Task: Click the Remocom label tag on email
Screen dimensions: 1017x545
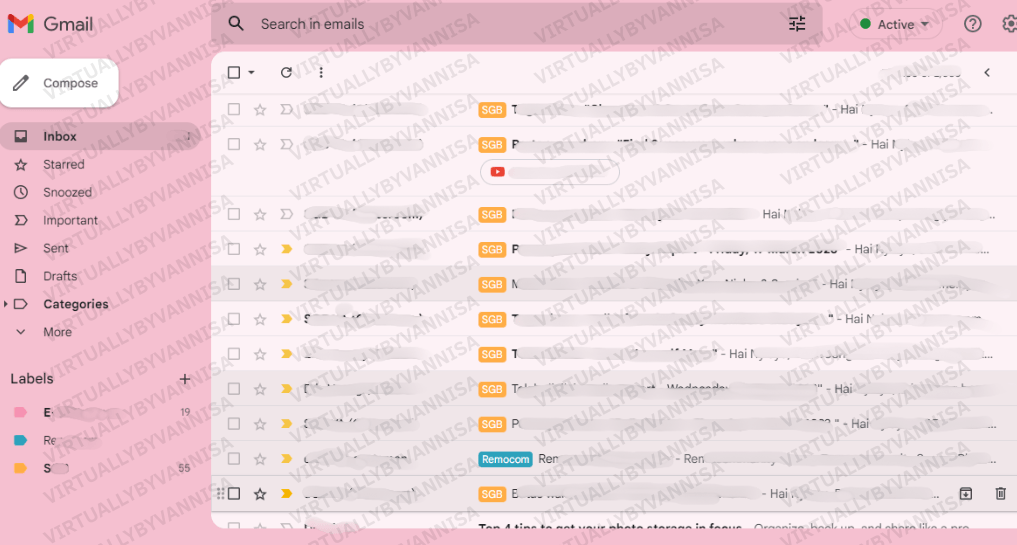Action: click(x=505, y=459)
